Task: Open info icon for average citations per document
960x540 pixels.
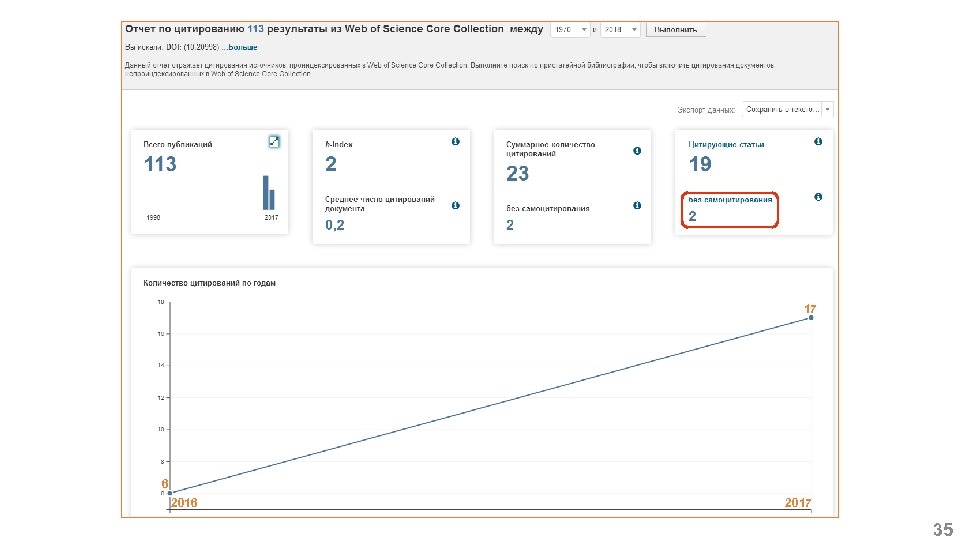Action: 456,206
